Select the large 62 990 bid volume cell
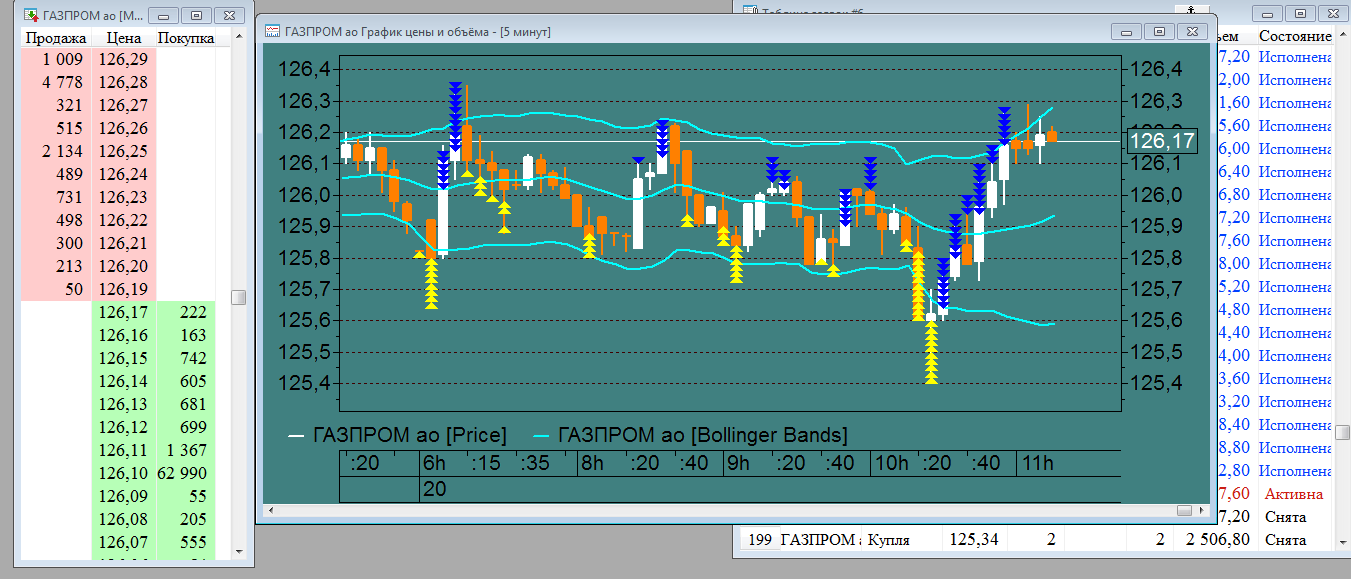The height and width of the screenshot is (579, 1351). [x=186, y=474]
